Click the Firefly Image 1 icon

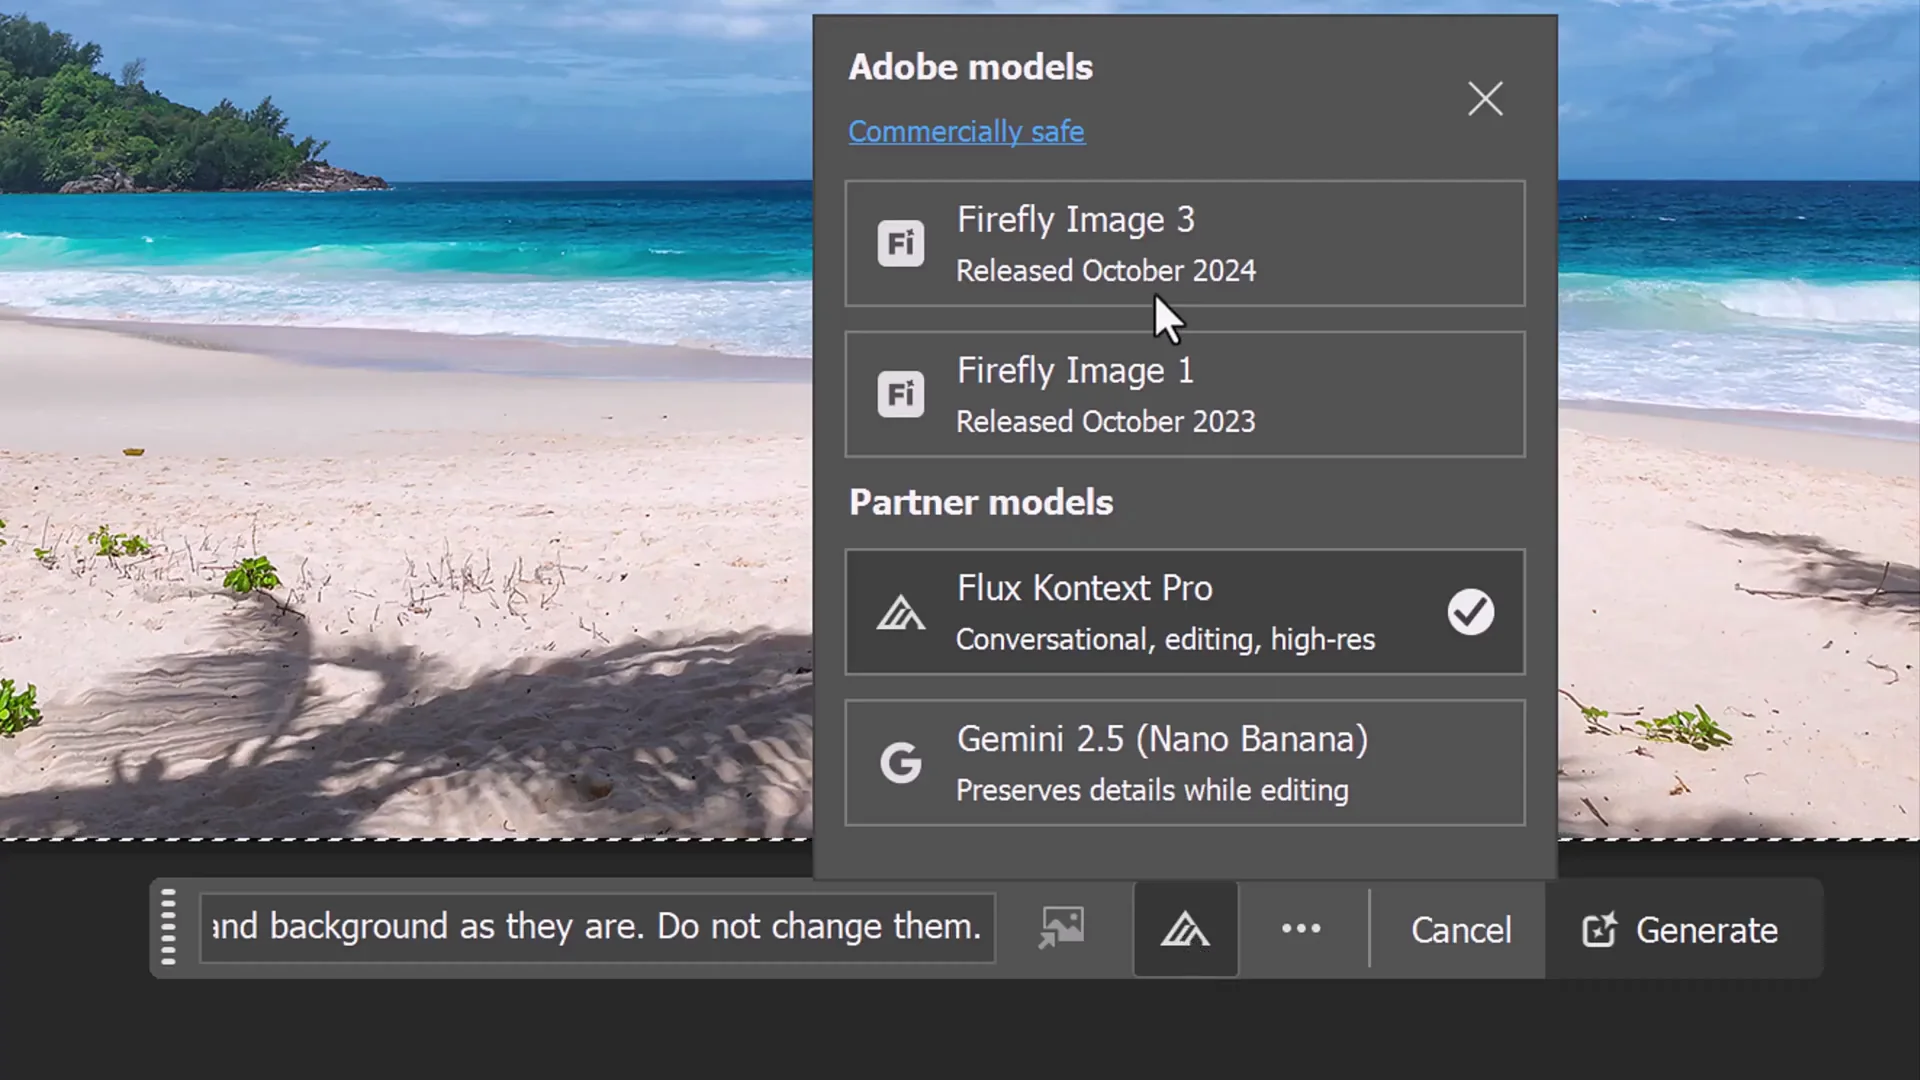[x=901, y=393]
